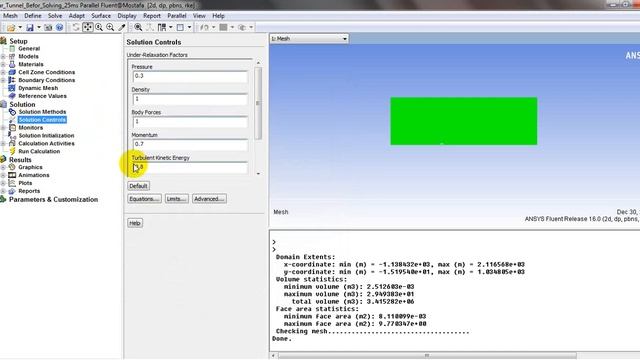Click the Cell Zone Conditions icon
This screenshot has height=360, width=640.
[x=12, y=72]
